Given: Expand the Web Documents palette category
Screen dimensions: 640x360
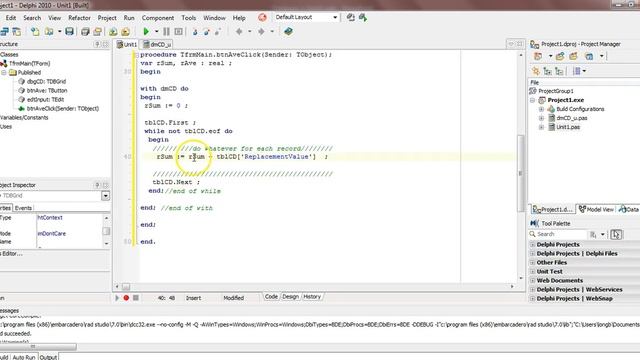Looking at the screenshot, I should (x=532, y=280).
